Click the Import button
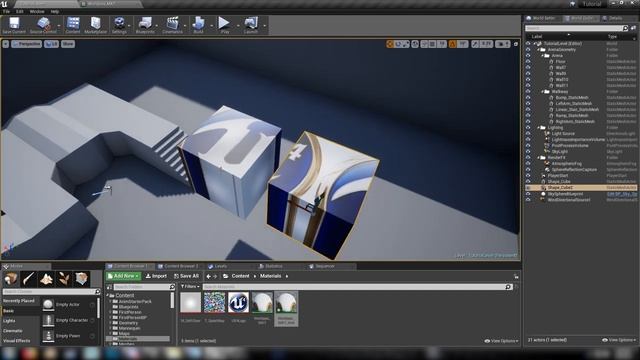Screen dimensions: 640x360 [x=156, y=276]
